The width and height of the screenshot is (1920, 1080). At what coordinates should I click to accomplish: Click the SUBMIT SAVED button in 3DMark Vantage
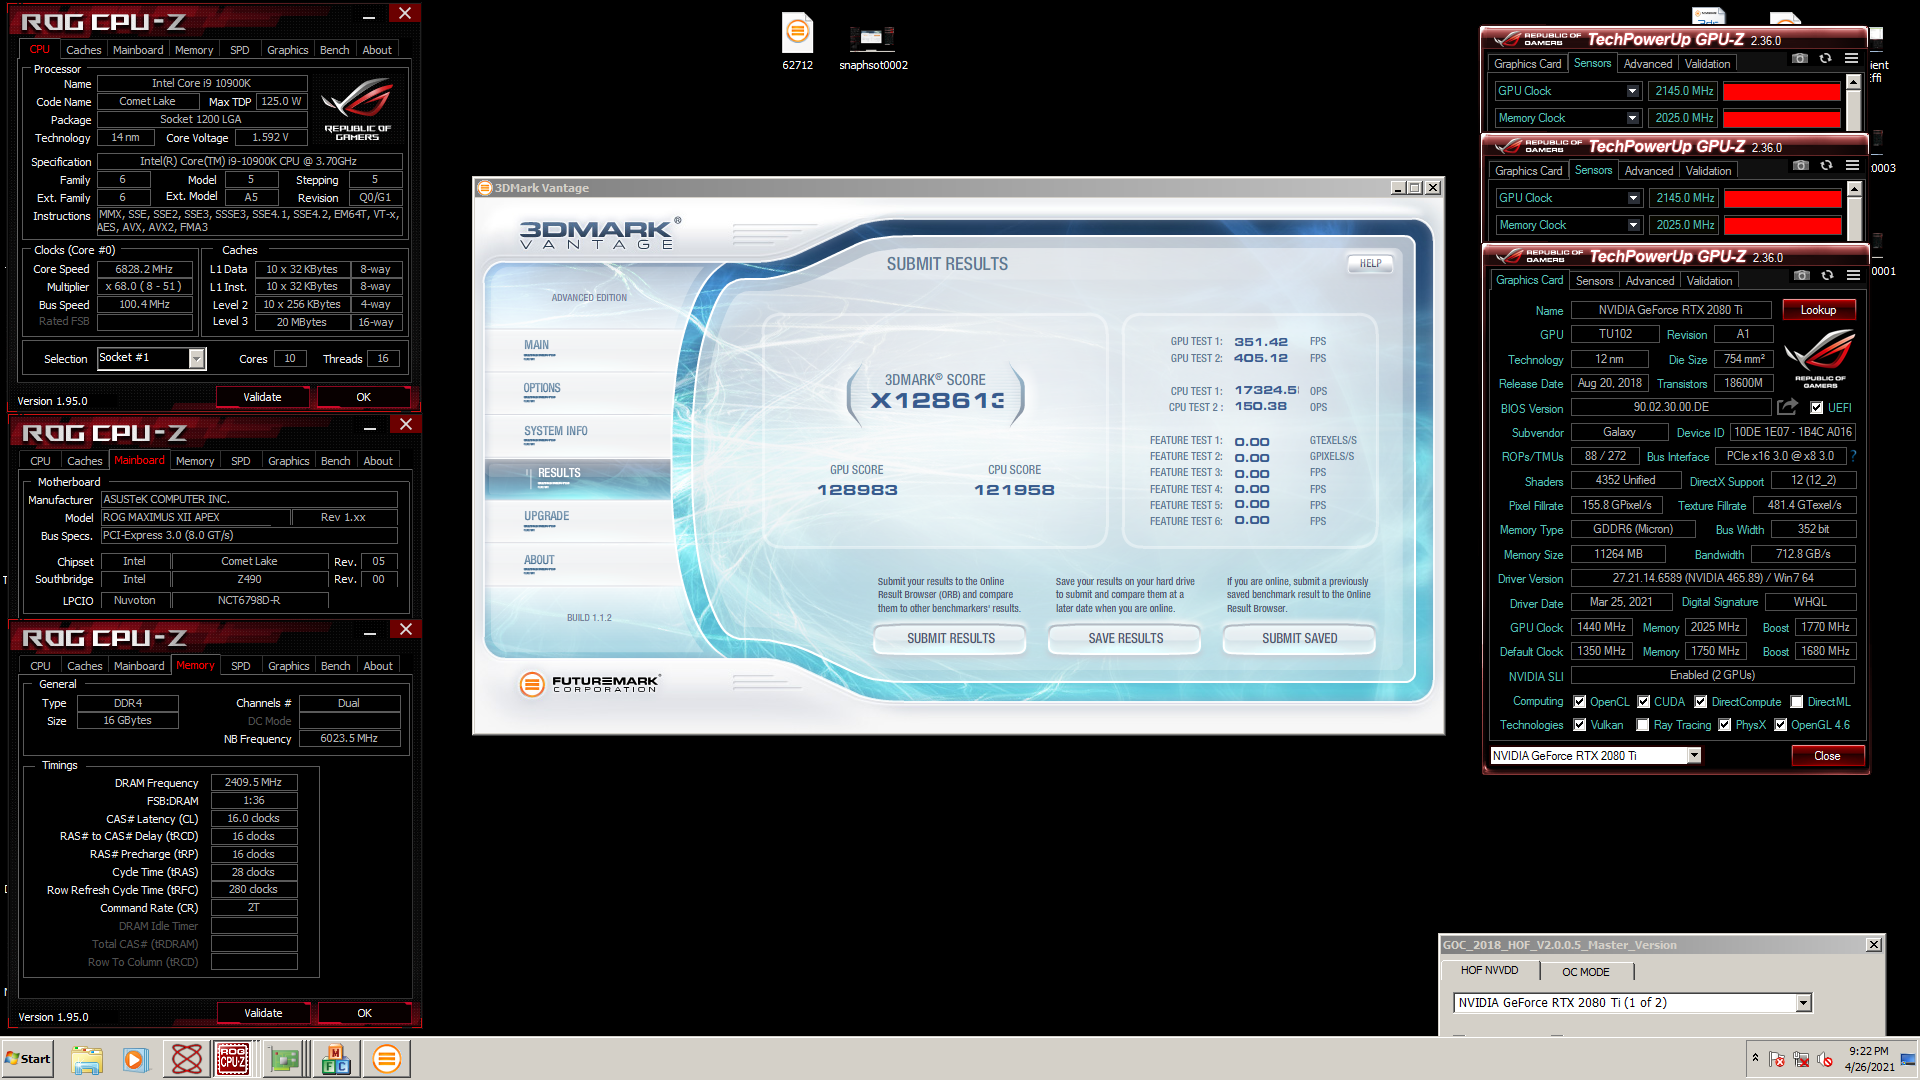click(x=1300, y=638)
